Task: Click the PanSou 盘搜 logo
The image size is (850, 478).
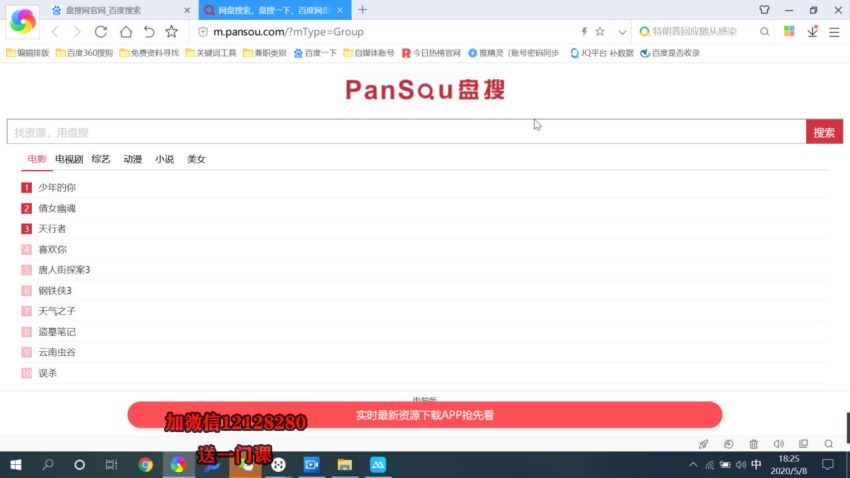Action: tap(425, 90)
